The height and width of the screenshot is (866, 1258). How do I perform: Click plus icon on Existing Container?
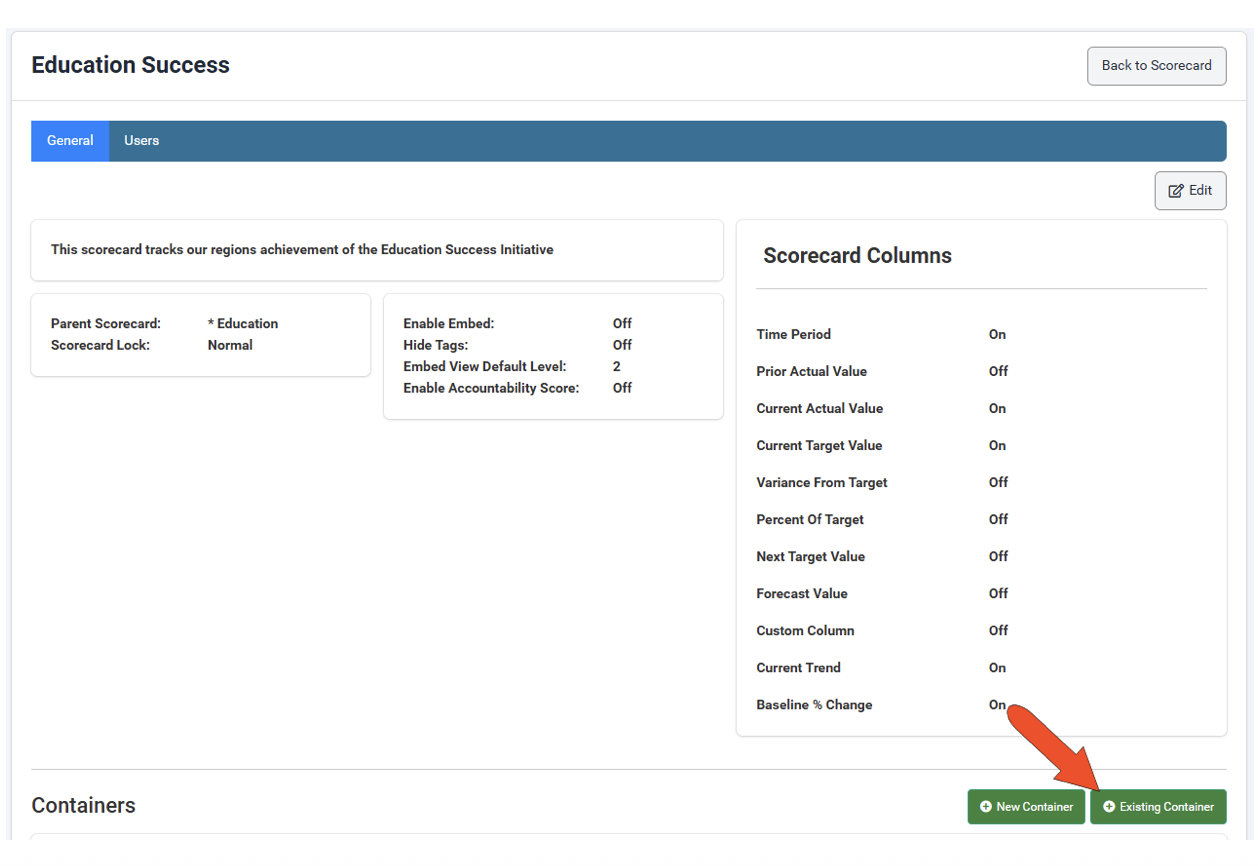click(x=1109, y=807)
